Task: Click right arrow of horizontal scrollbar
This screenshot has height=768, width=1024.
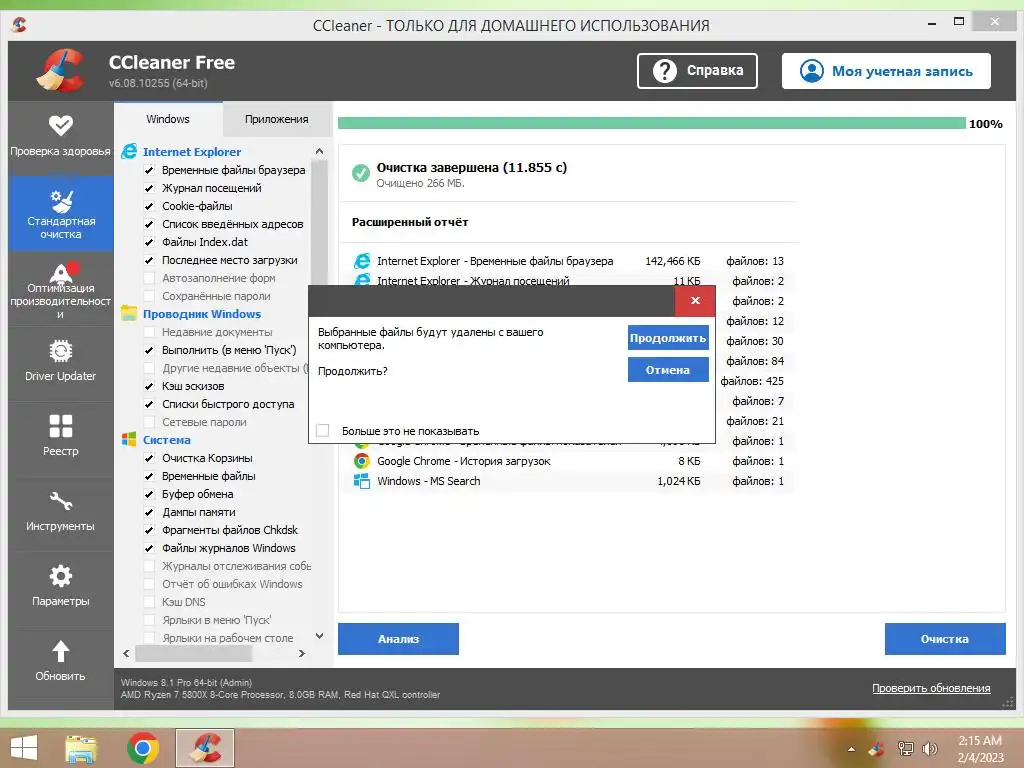Action: (302, 653)
